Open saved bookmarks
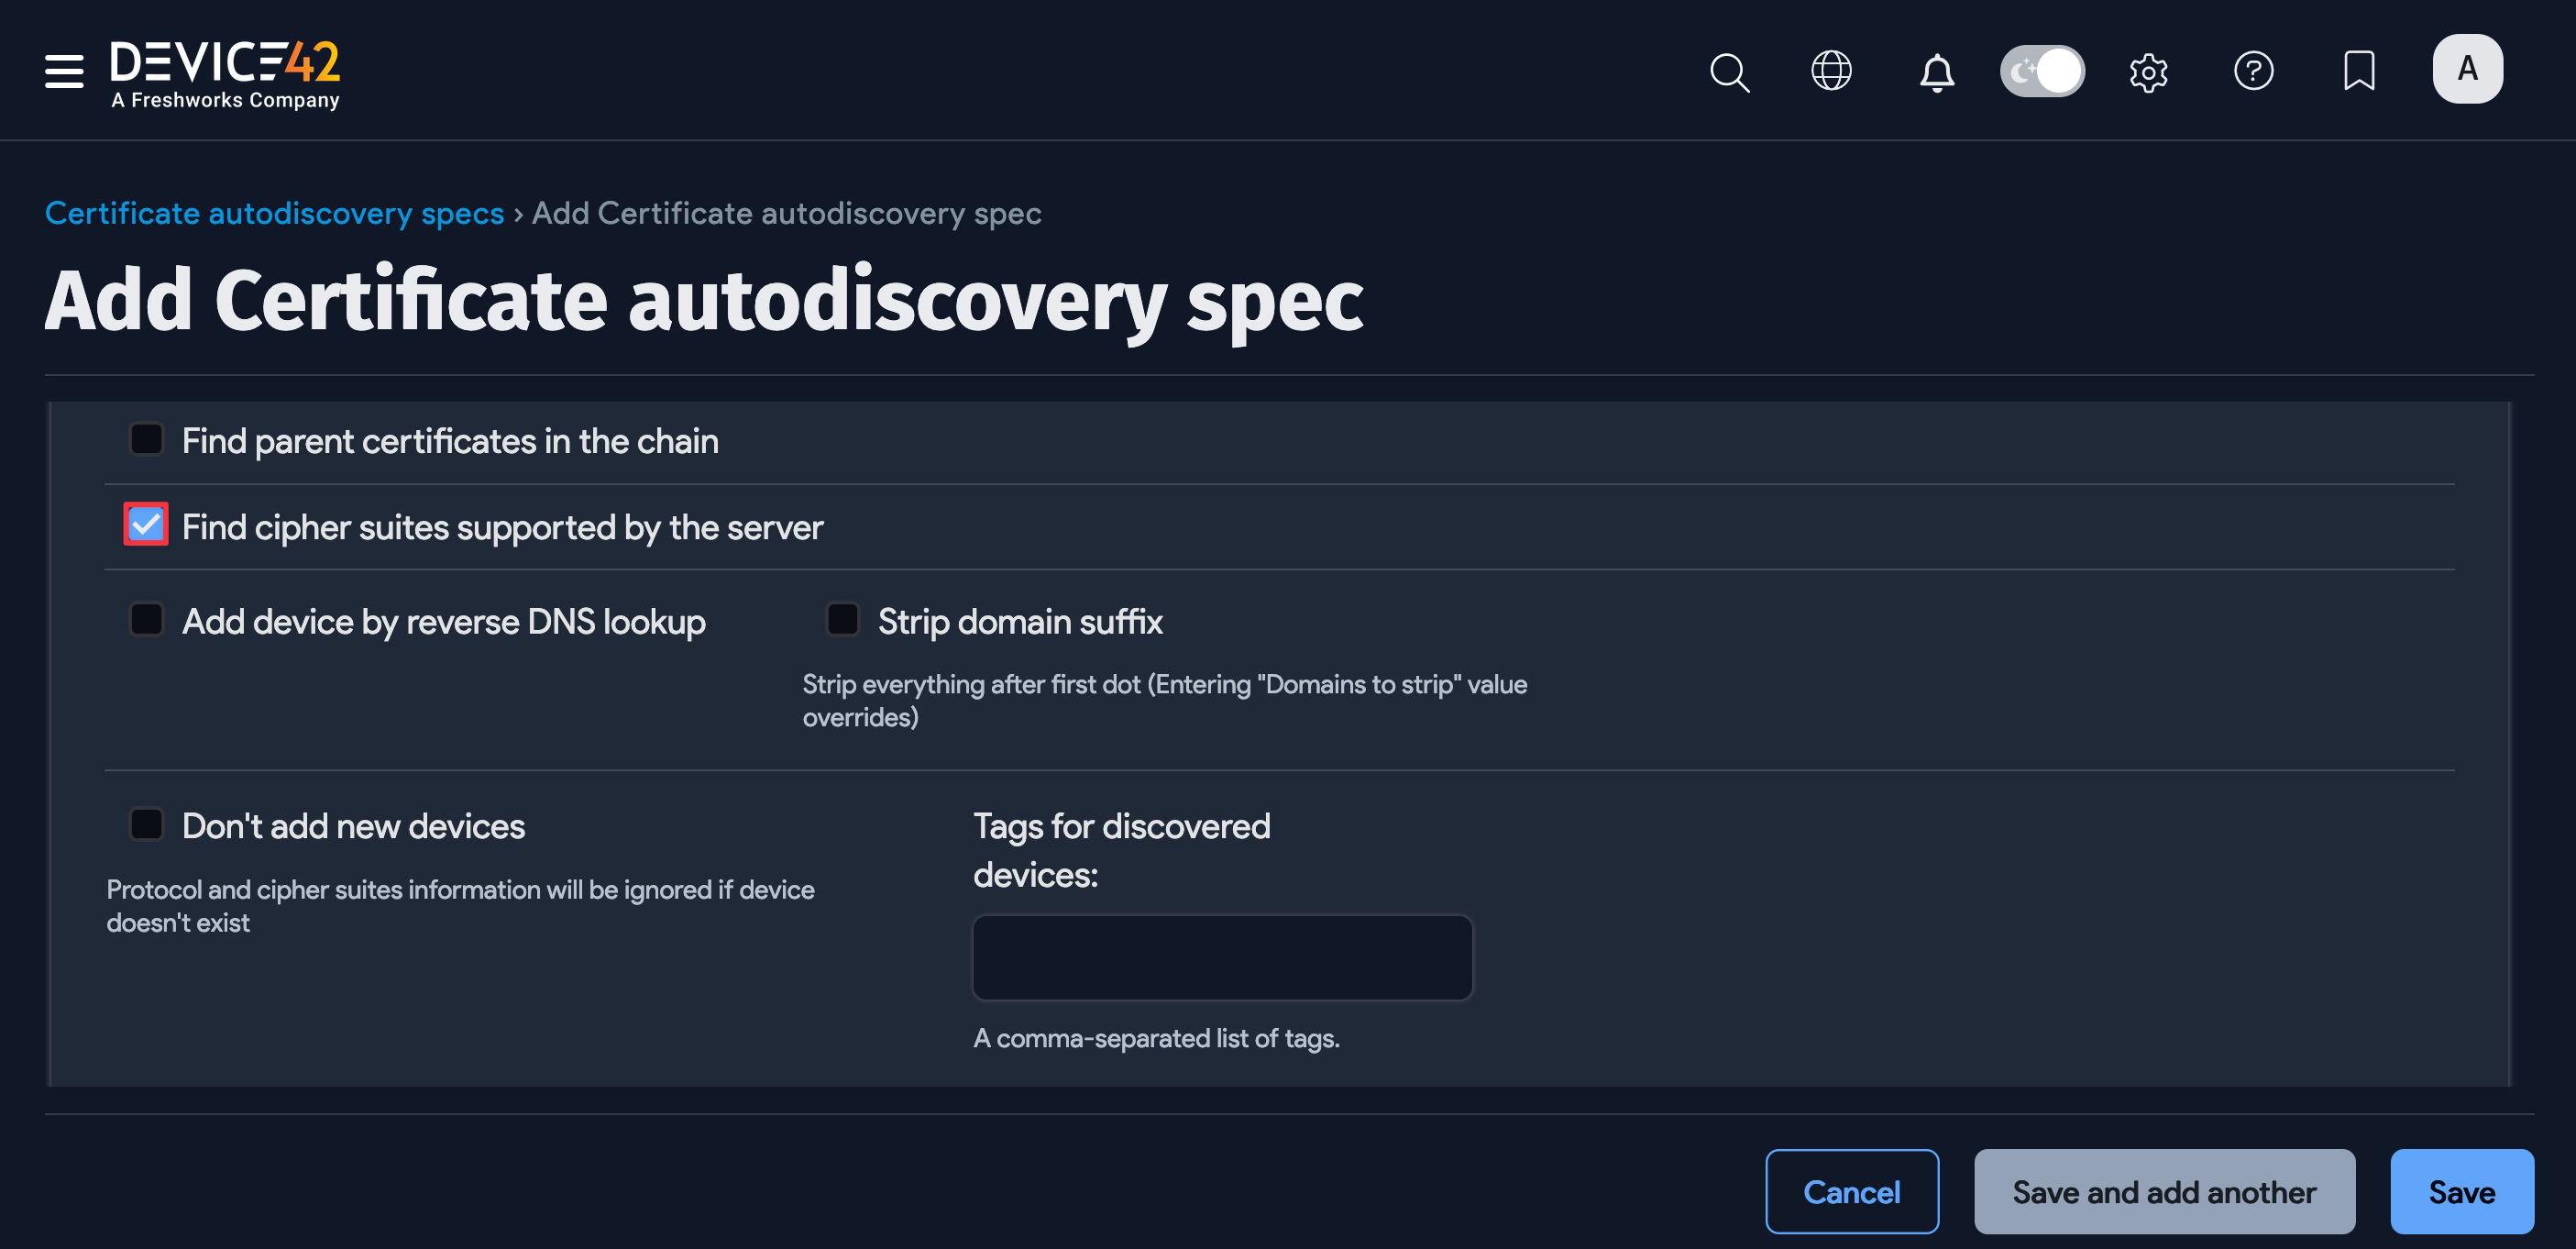 [x=2359, y=71]
